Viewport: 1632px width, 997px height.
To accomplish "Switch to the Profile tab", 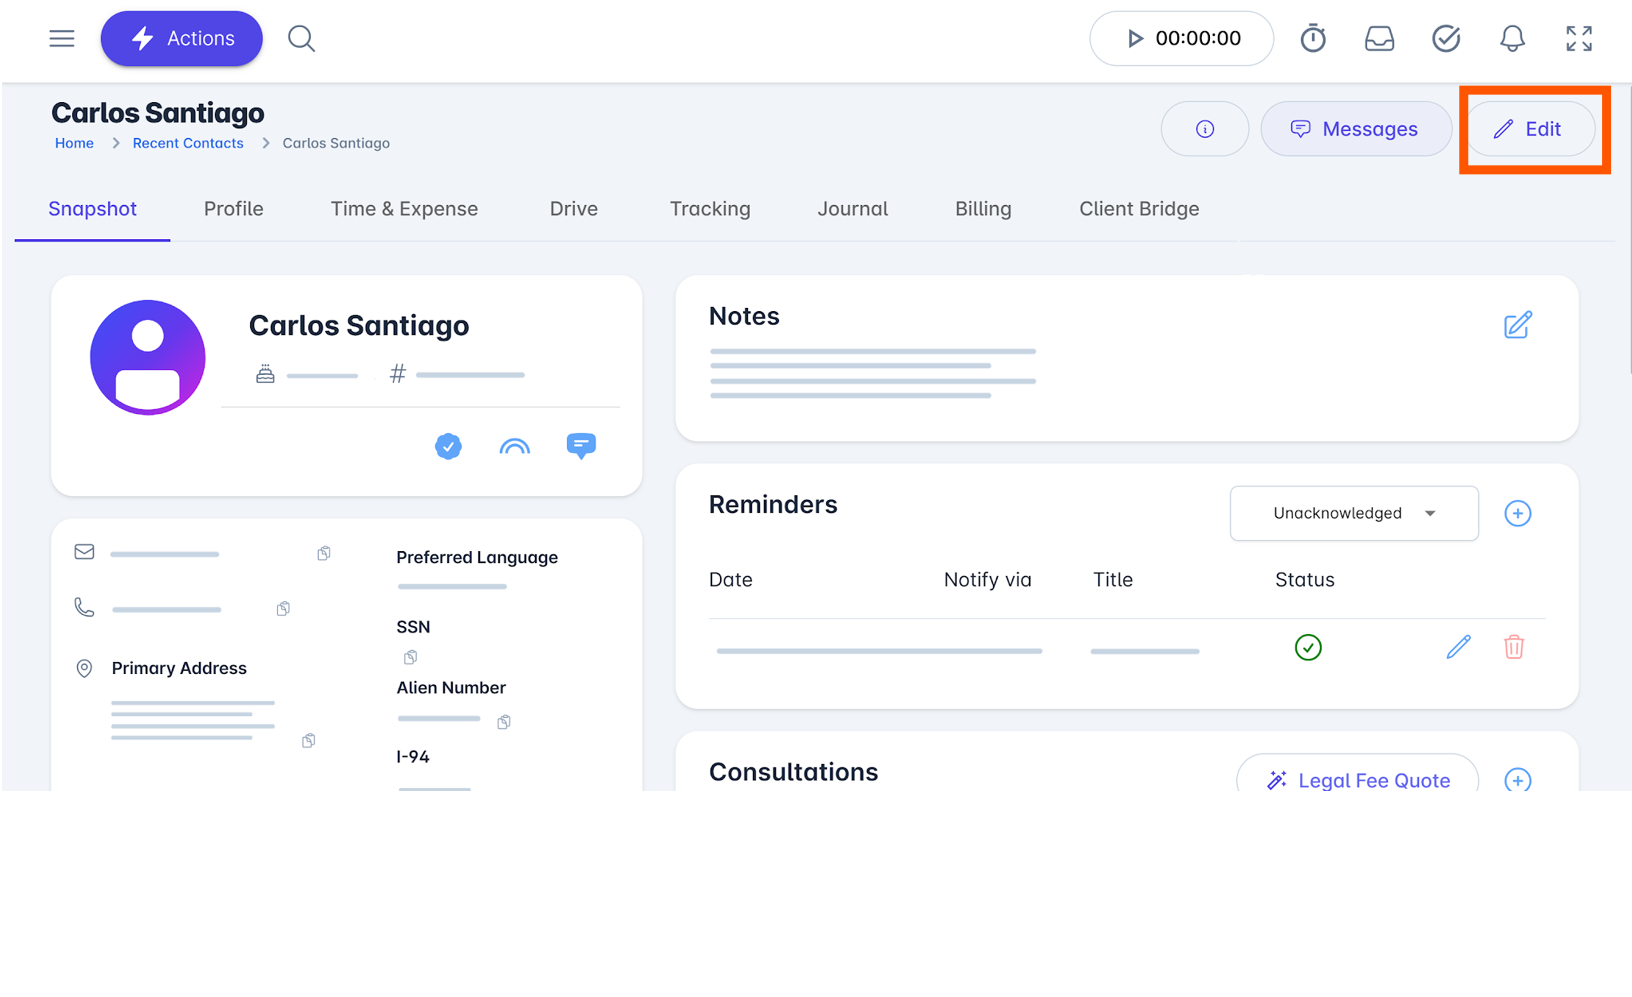I will pyautogui.click(x=234, y=209).
